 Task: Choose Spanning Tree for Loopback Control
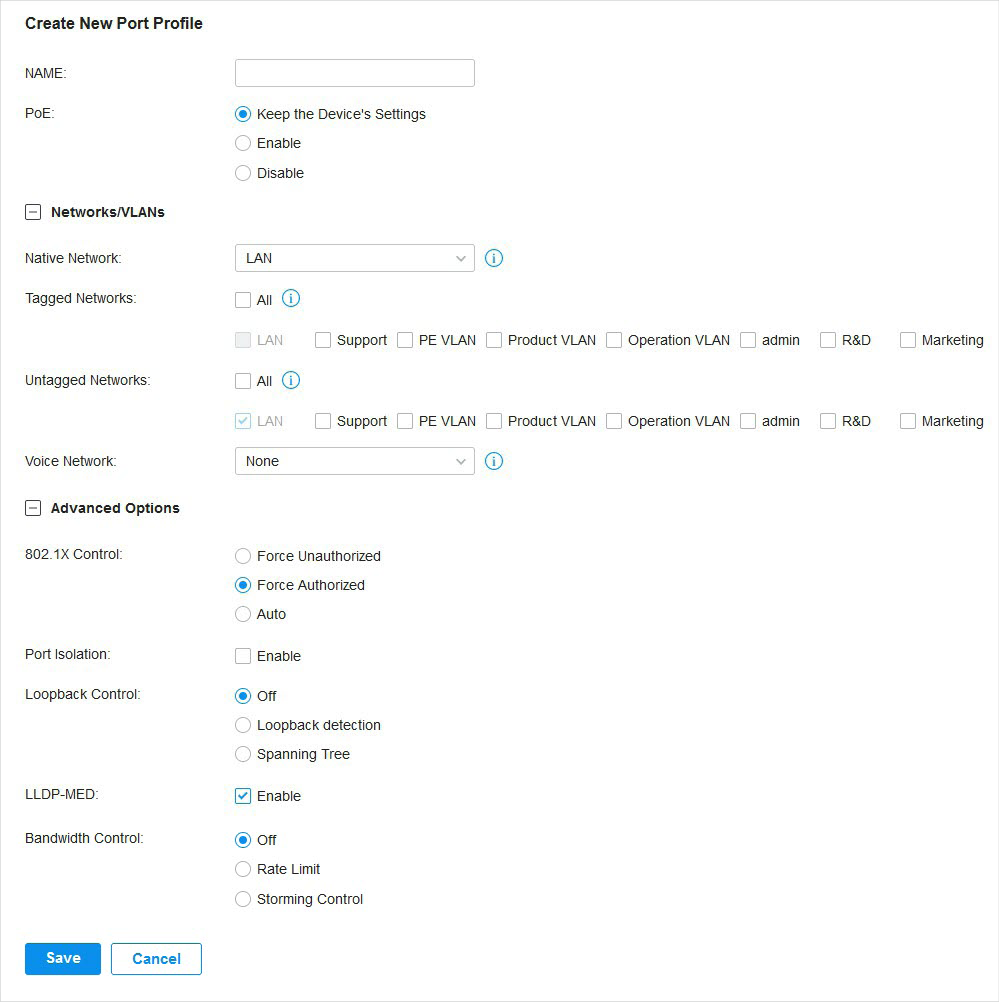(243, 754)
